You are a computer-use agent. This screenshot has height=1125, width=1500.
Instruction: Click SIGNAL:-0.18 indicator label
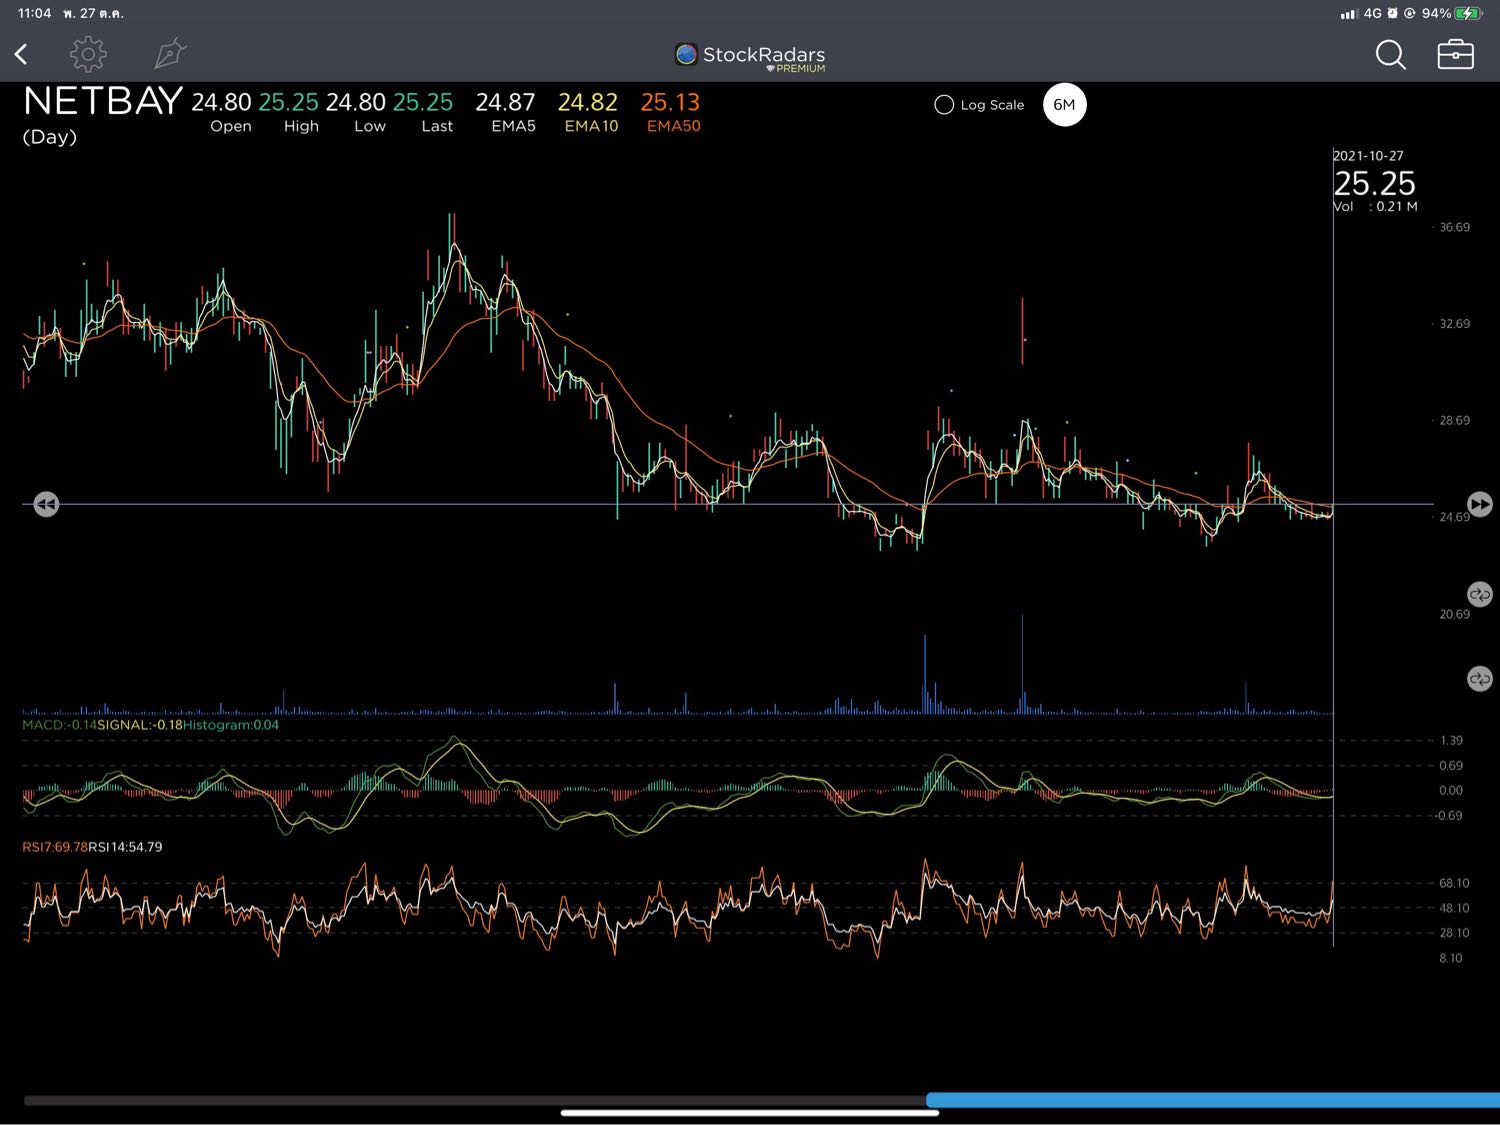coord(140,724)
